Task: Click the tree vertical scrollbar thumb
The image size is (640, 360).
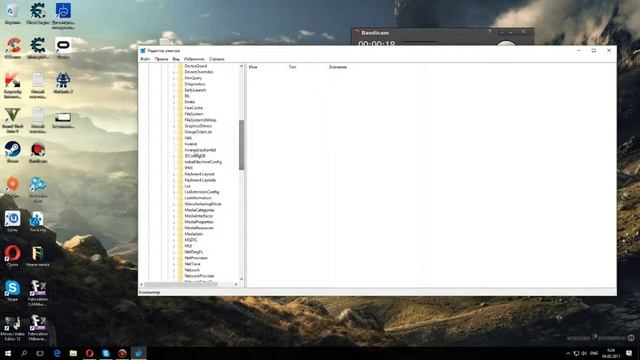Action: (242, 145)
